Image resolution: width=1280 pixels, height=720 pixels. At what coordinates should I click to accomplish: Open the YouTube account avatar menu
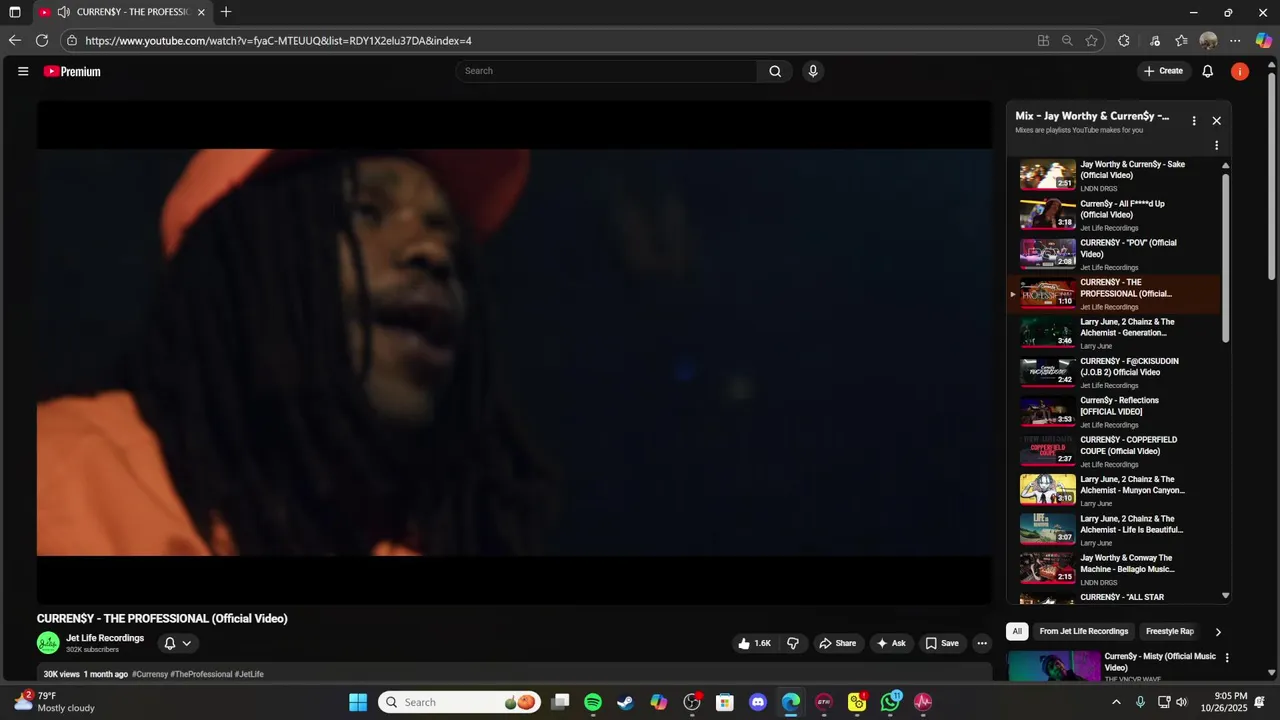pos(1240,71)
